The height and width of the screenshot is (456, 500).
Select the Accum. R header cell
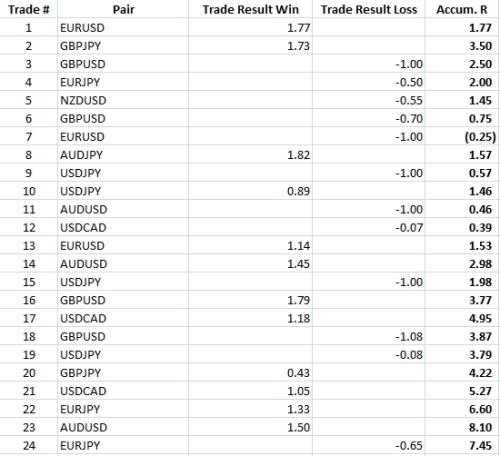(462, 9)
